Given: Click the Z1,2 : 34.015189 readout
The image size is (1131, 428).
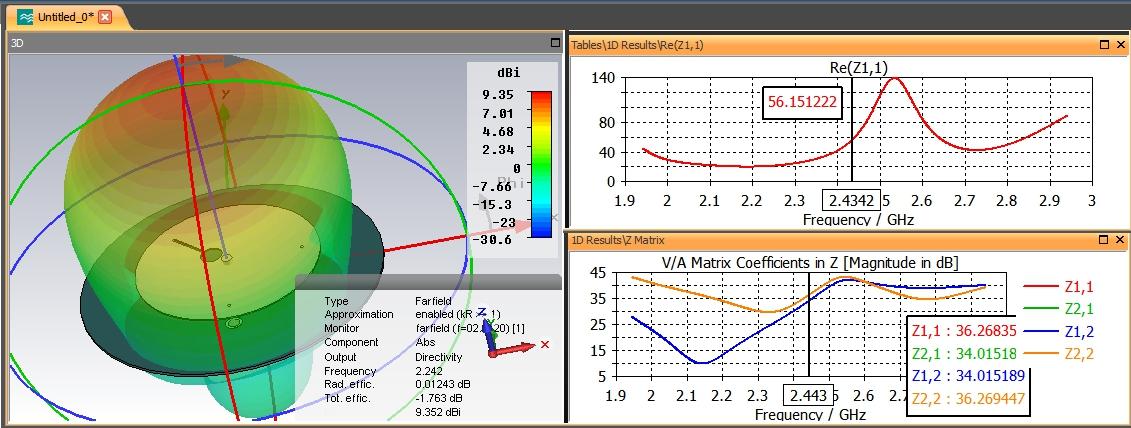Looking at the screenshot, I should click(968, 376).
